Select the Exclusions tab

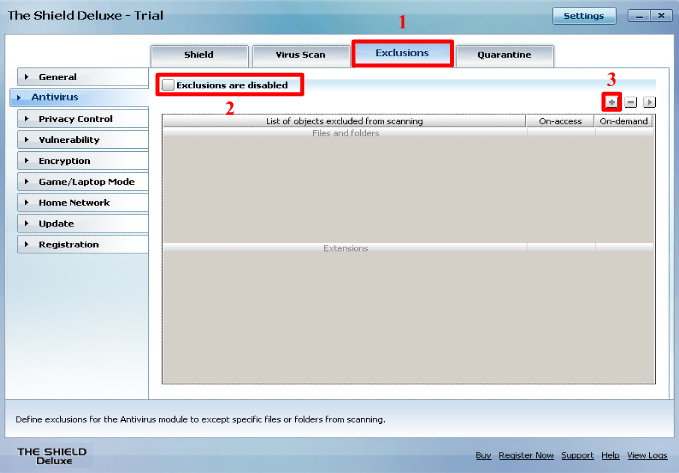(402, 53)
